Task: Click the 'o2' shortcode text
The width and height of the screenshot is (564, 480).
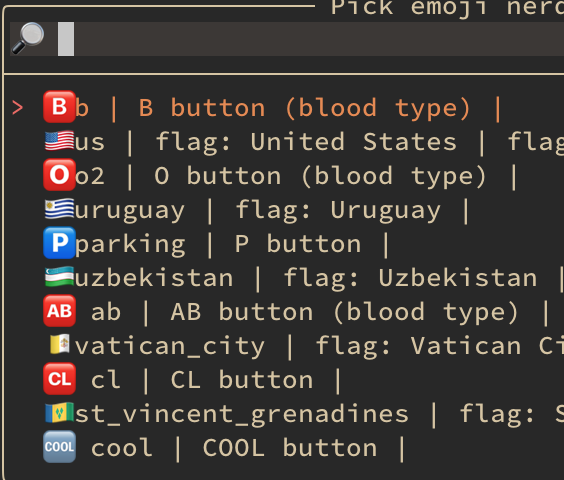Action: coord(90,176)
